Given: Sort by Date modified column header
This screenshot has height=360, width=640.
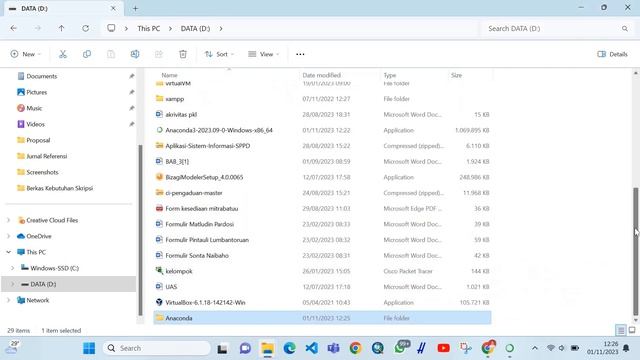Looking at the screenshot, I should (322, 75).
